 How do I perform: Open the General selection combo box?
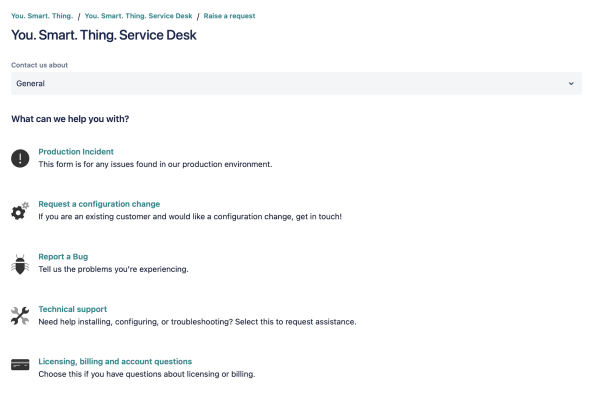[x=296, y=83]
